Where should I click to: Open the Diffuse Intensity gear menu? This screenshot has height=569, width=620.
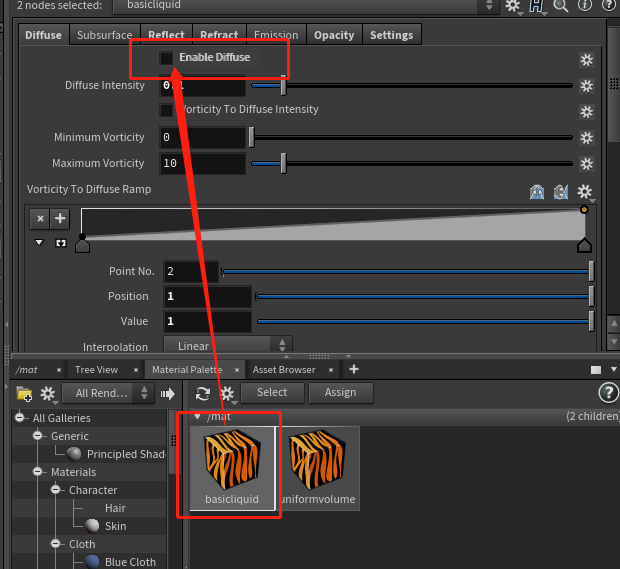pyautogui.click(x=586, y=86)
